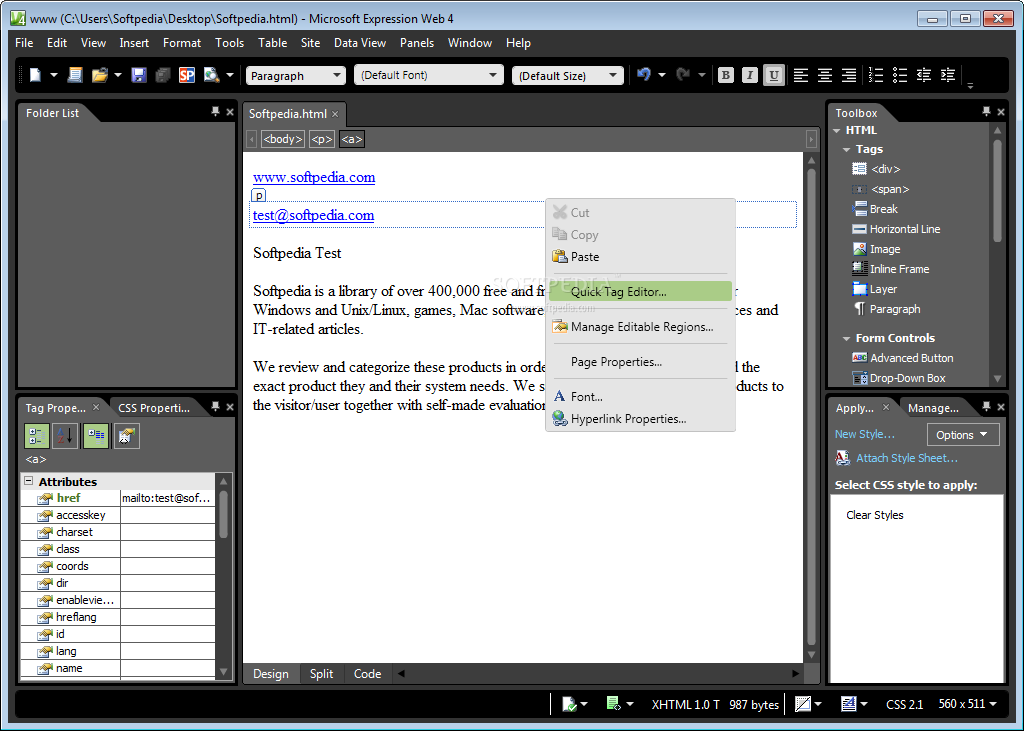Insert Horizontal Line from Toolbox
The height and width of the screenshot is (731, 1024).
point(896,229)
